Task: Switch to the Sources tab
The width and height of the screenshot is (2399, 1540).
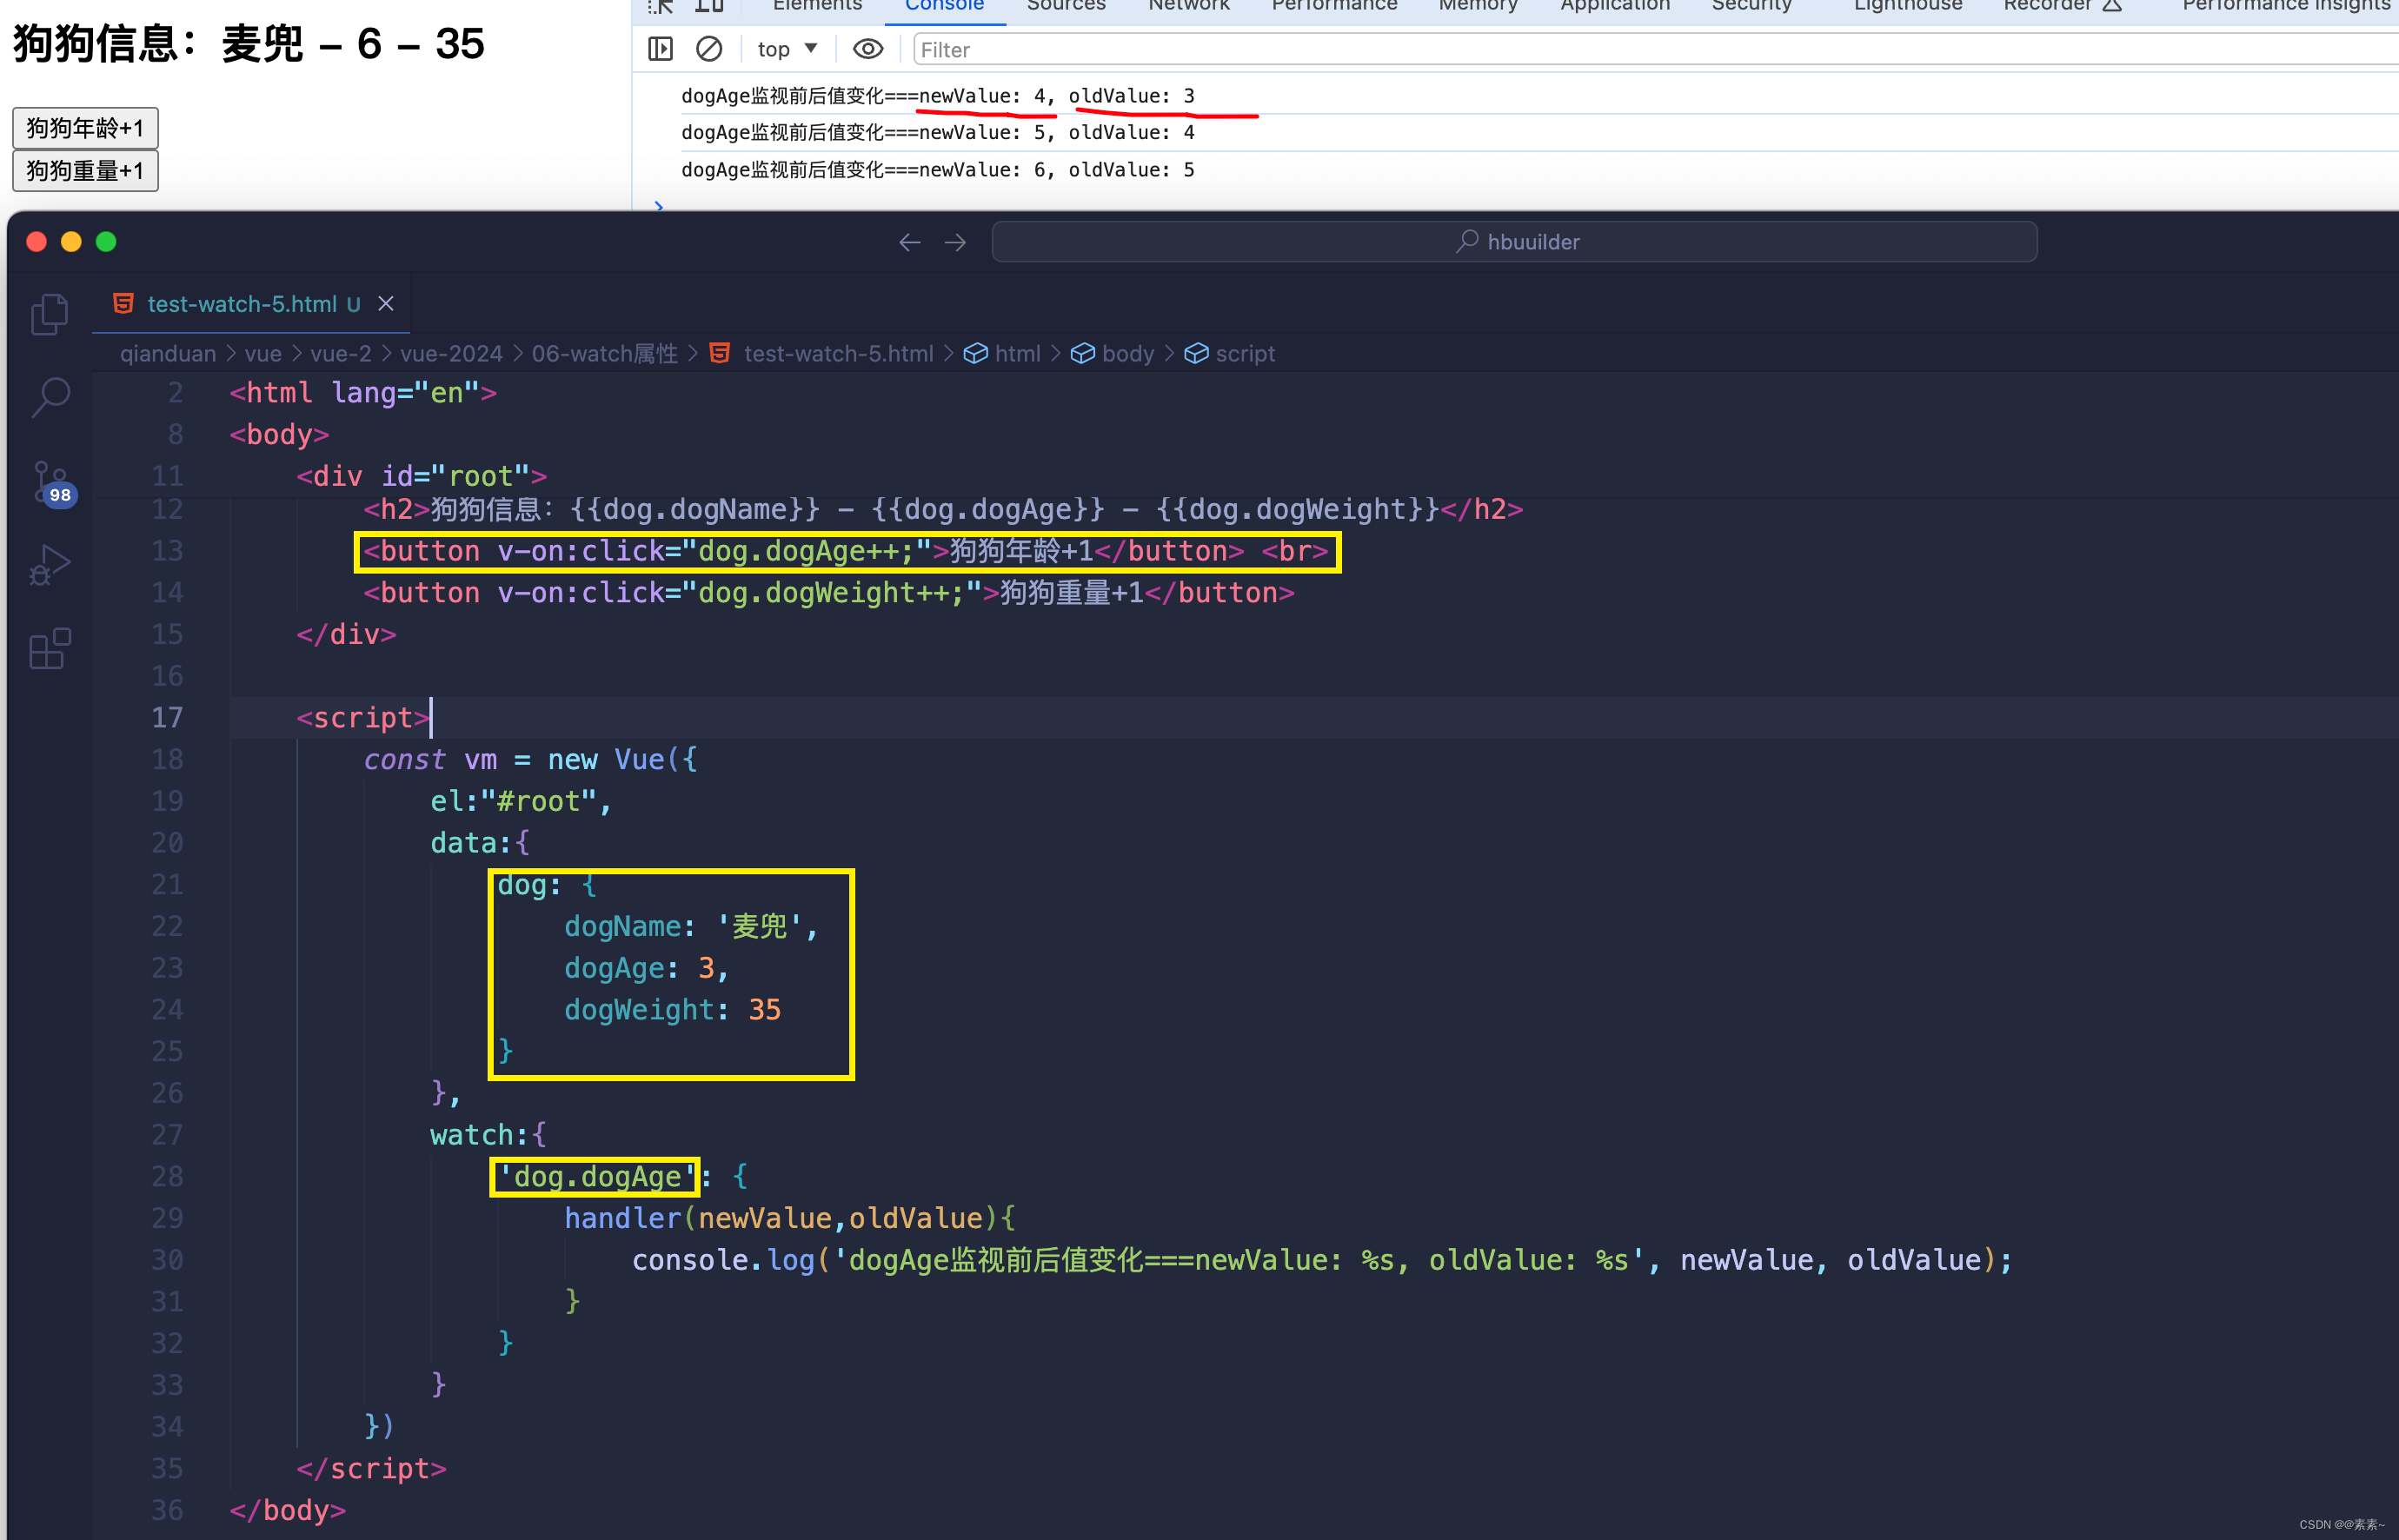Action: 1065,6
